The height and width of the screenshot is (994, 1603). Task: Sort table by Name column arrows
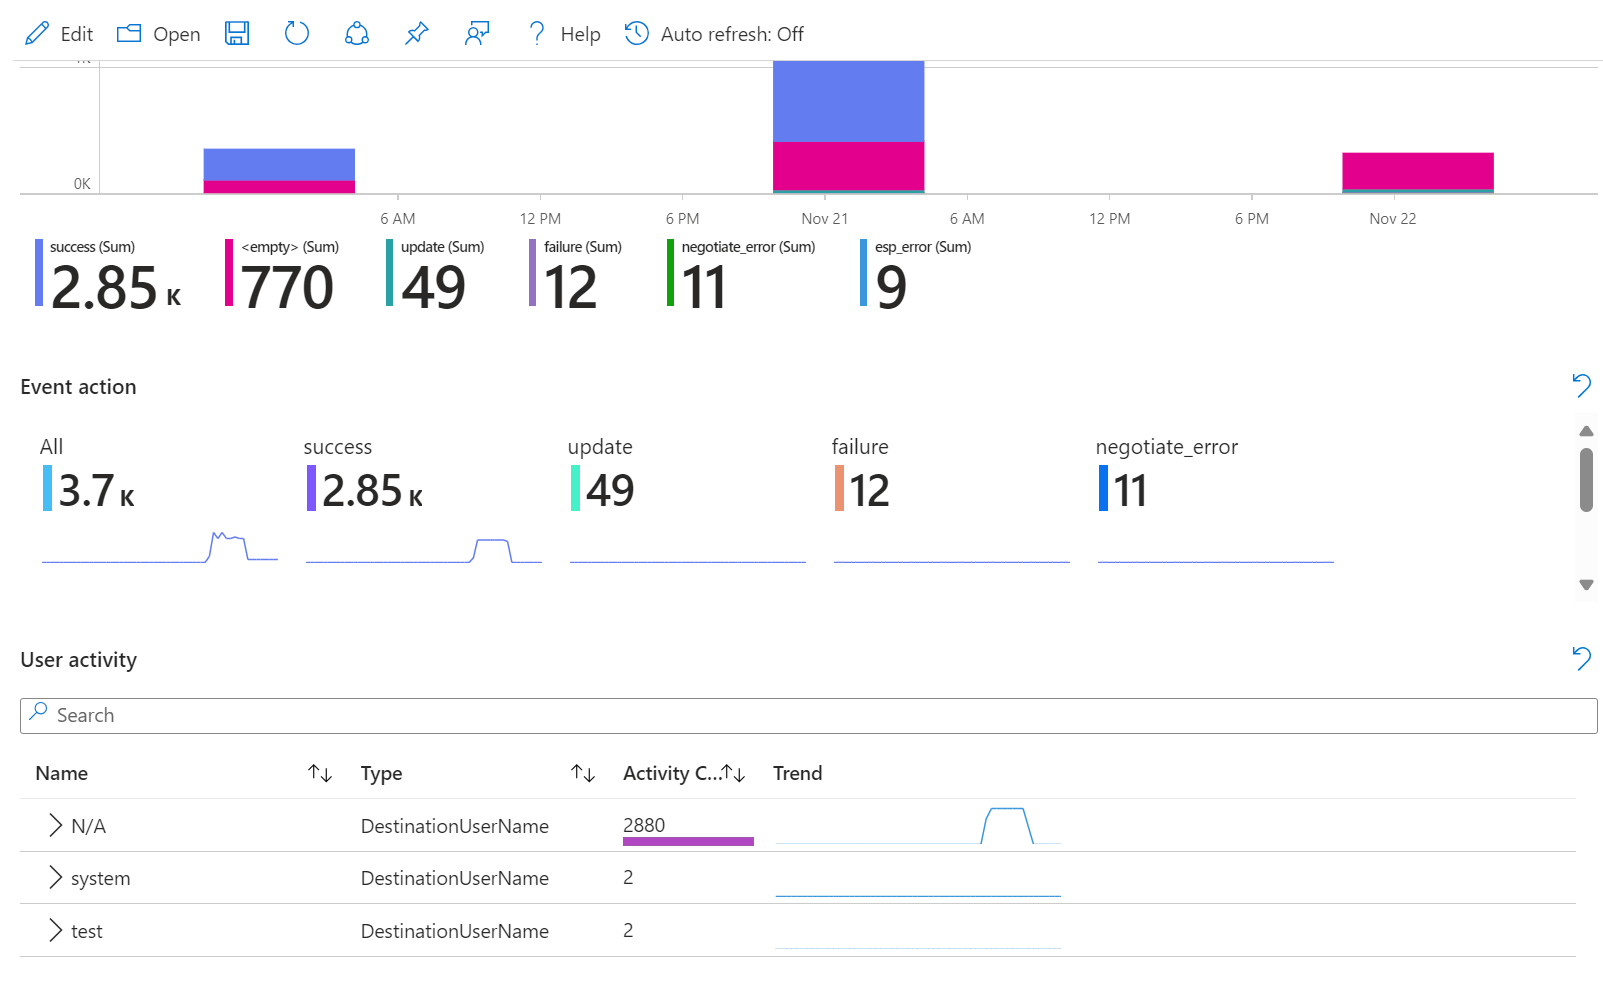[320, 773]
